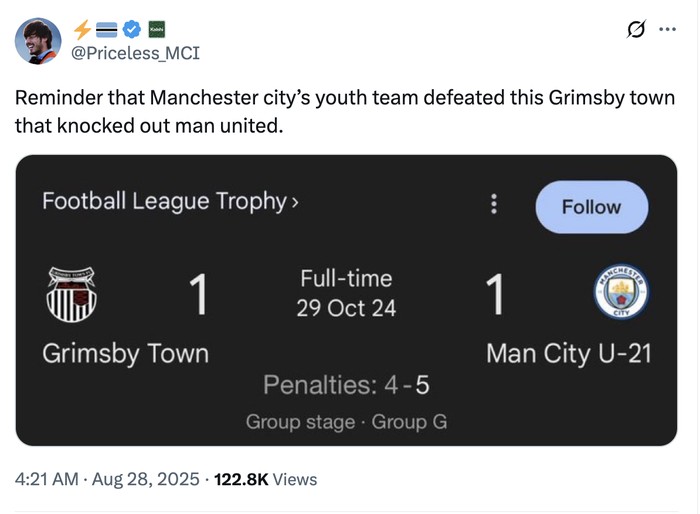Open the tweet's three-dot more menu
Viewport: 700px width, 514px height.
point(667,30)
